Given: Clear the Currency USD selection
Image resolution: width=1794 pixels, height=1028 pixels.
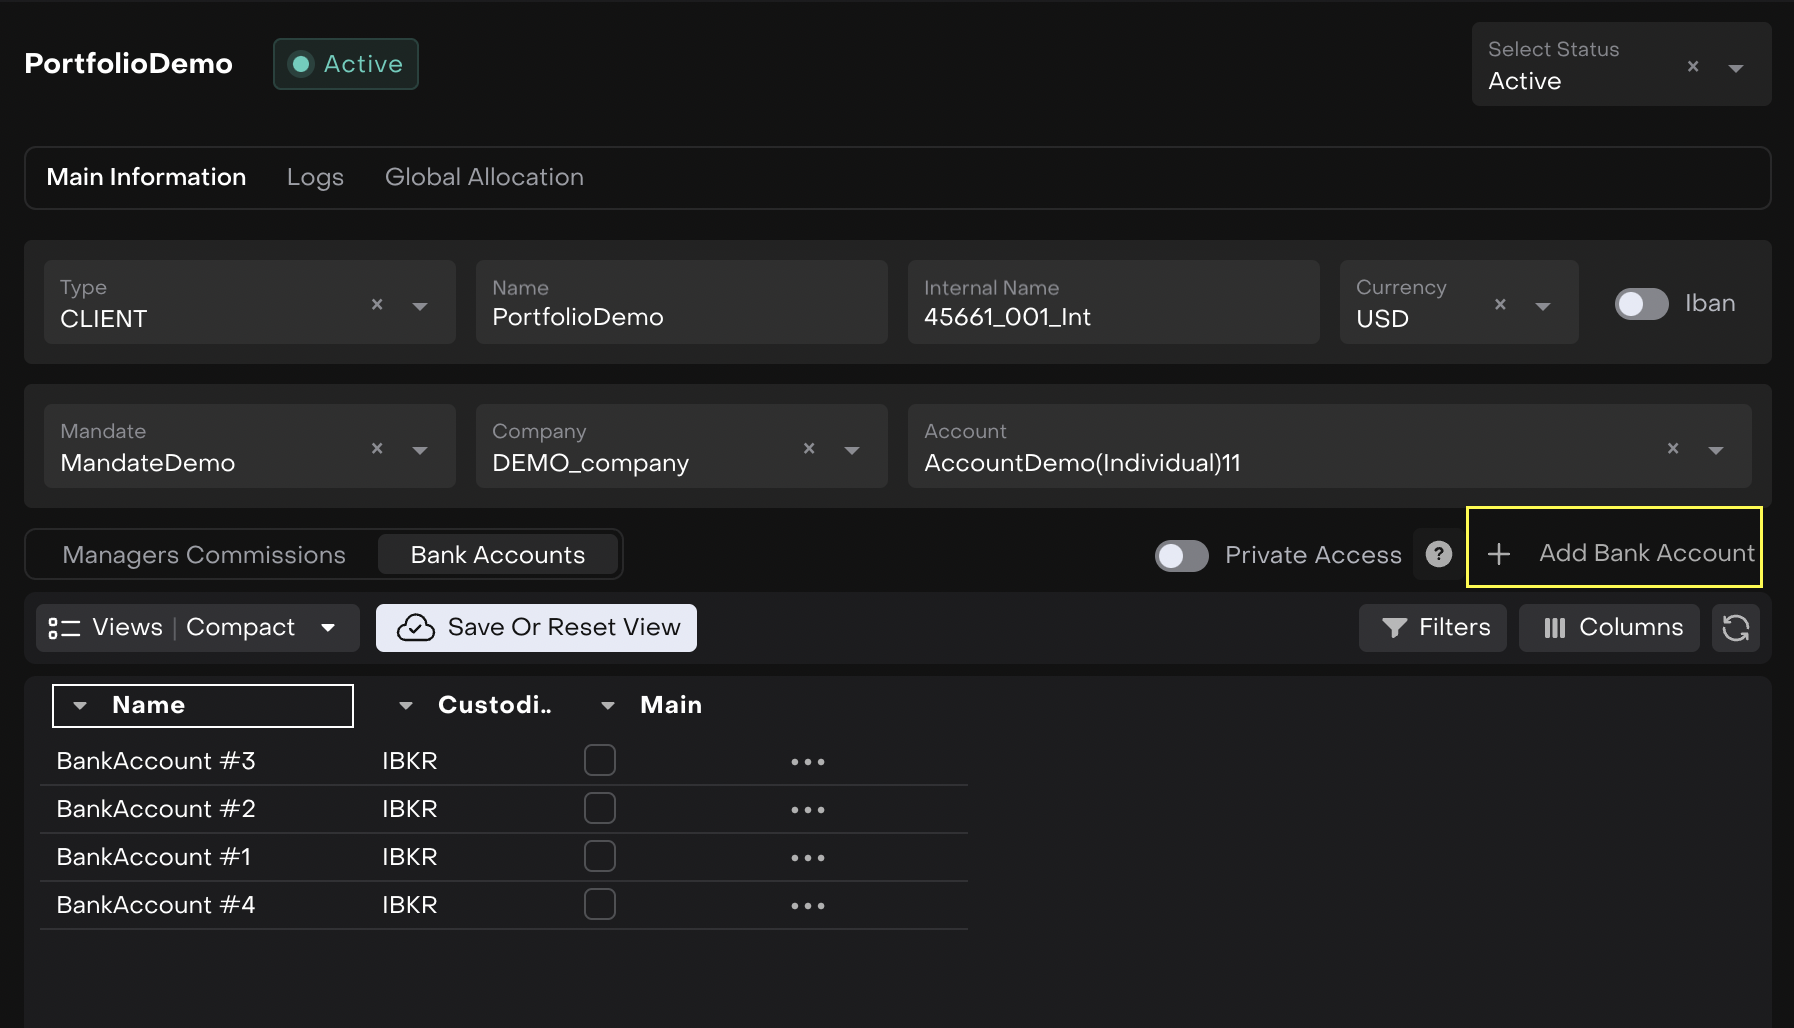Looking at the screenshot, I should pos(1500,305).
